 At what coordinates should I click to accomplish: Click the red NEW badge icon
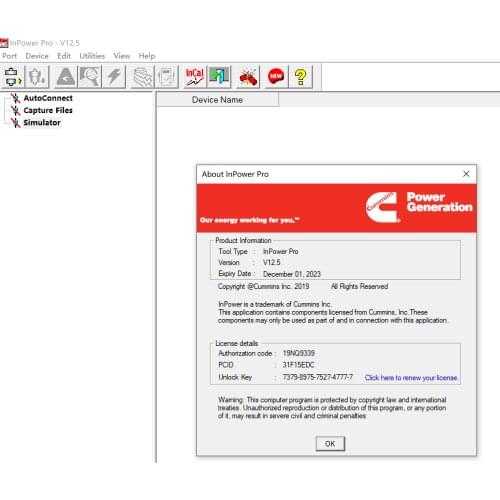(x=276, y=77)
